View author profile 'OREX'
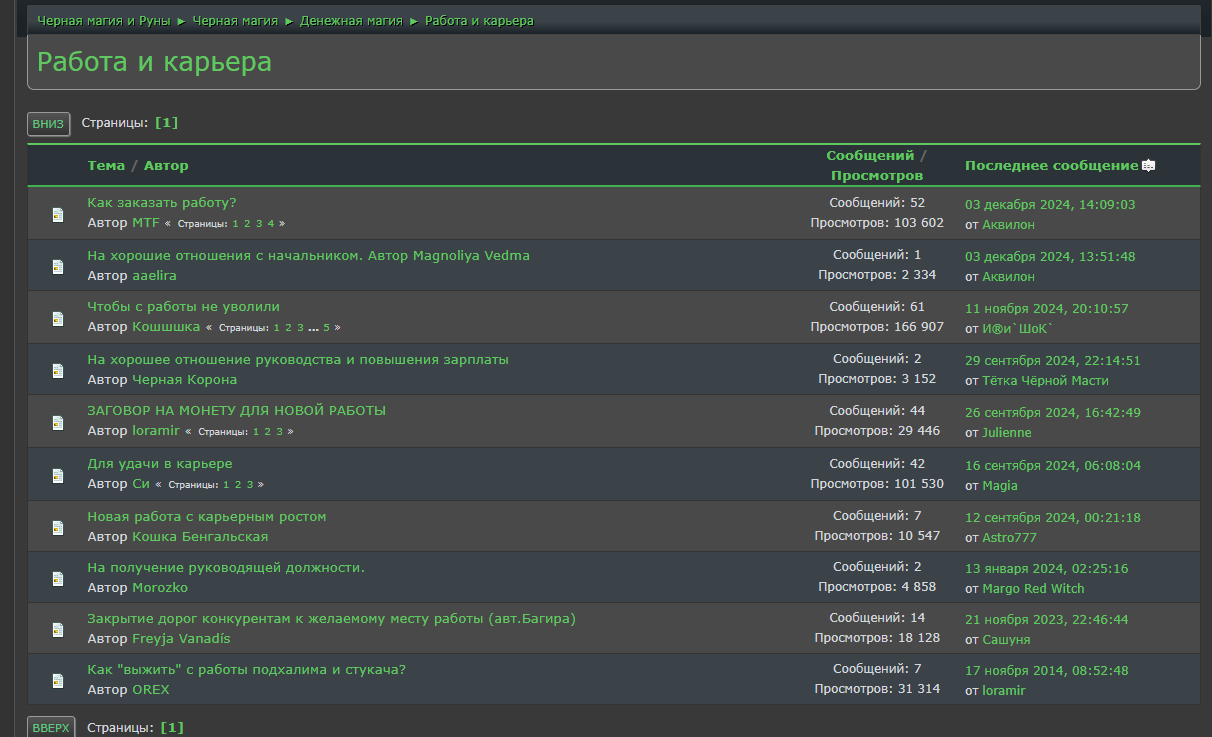Screen dimensions: 1212x737 (x=151, y=690)
